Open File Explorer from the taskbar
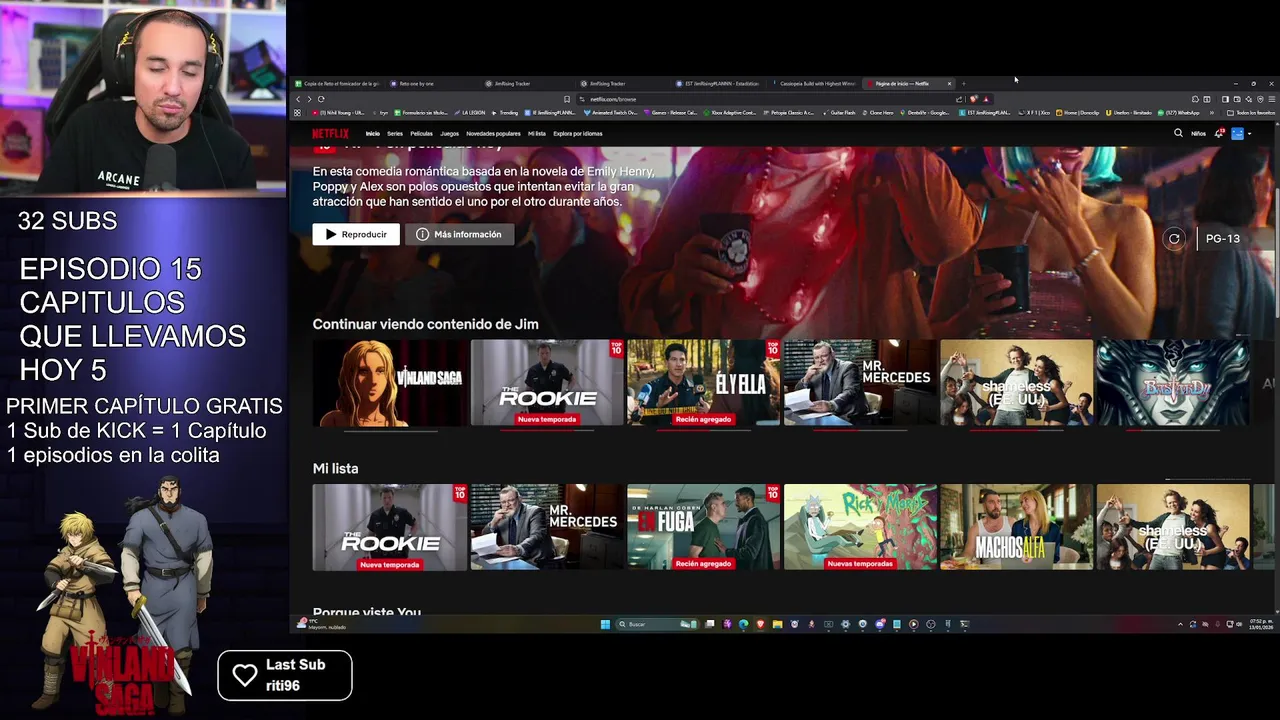 [x=777, y=624]
